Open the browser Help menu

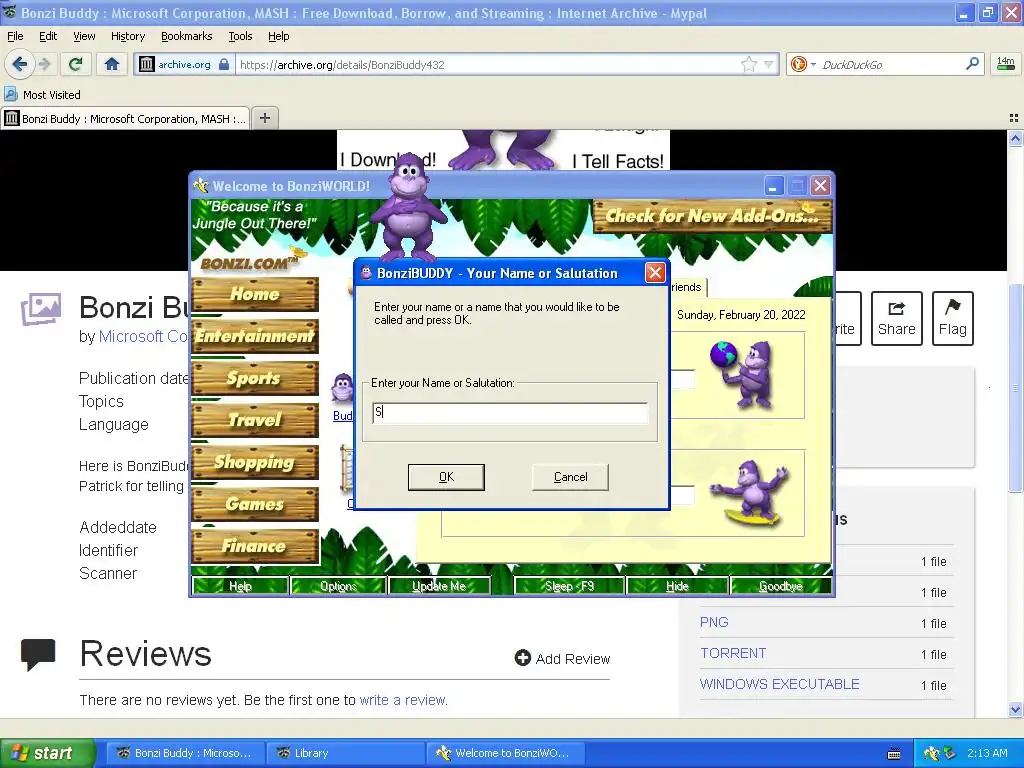pos(278,36)
